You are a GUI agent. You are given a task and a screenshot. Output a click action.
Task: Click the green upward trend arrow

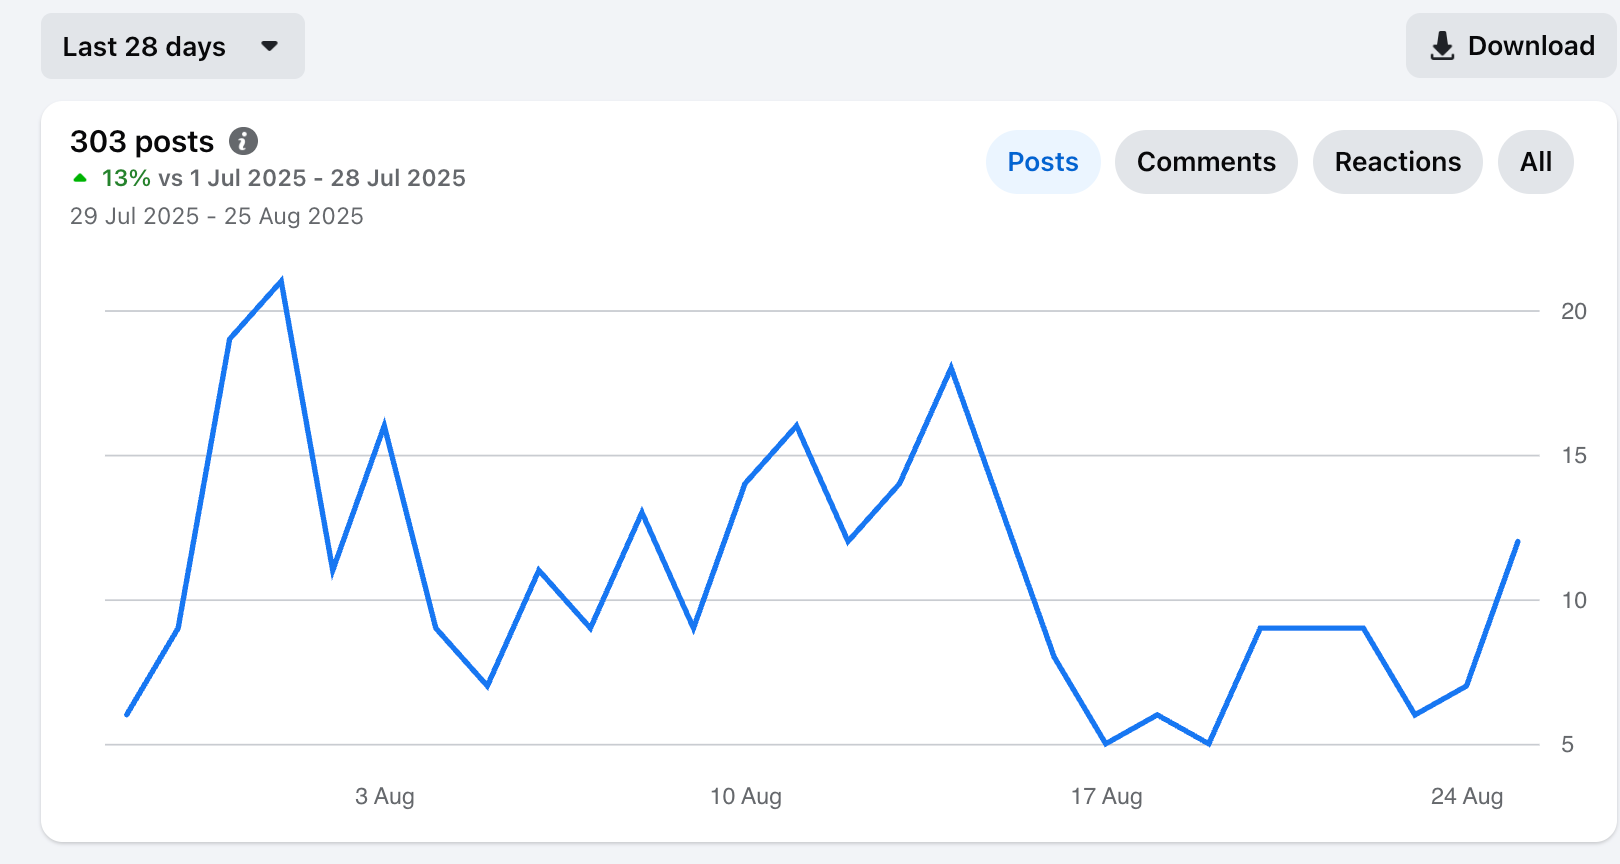[80, 178]
